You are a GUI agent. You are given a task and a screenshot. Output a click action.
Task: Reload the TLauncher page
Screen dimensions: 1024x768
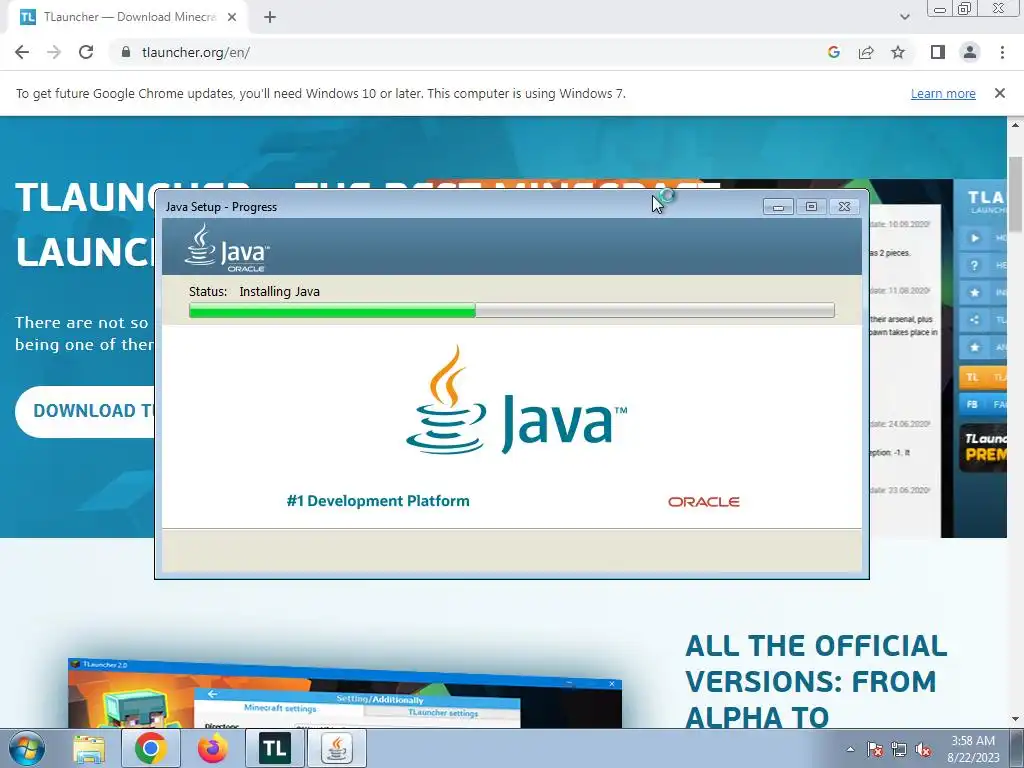coord(86,52)
